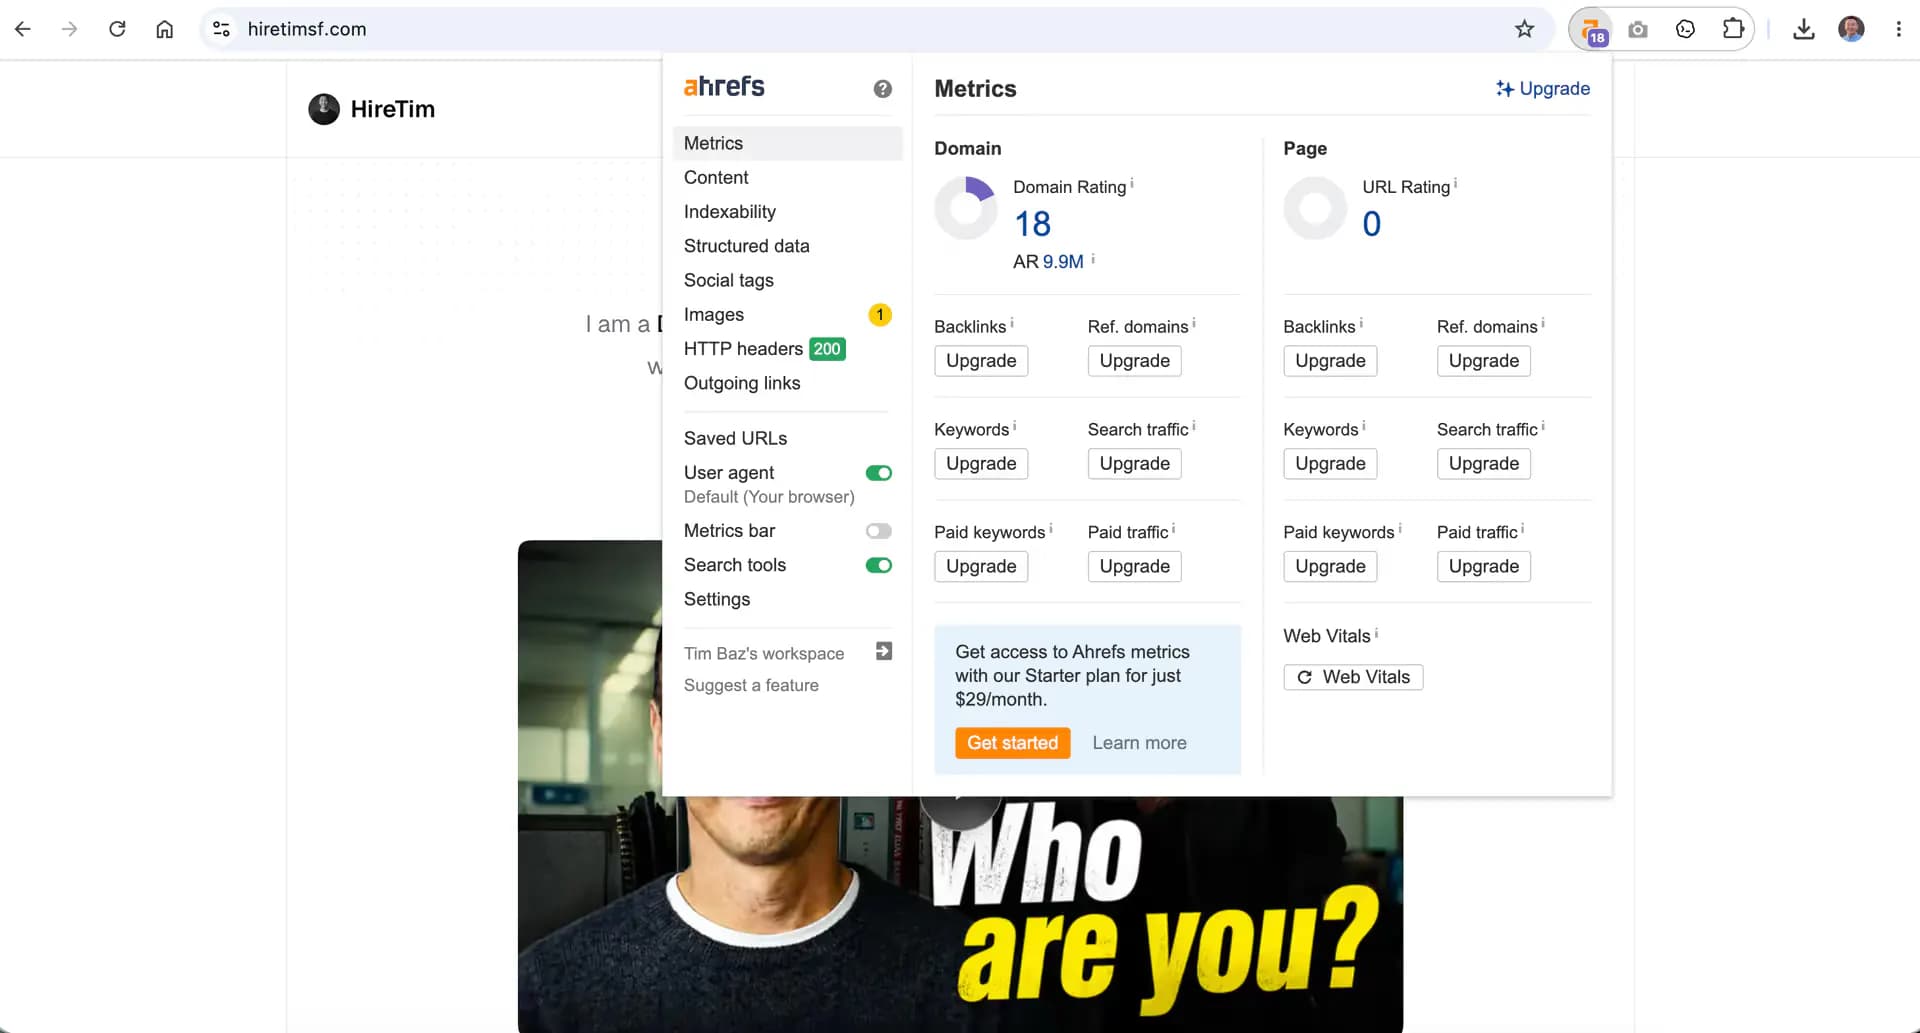Go to the browser home page

165,29
